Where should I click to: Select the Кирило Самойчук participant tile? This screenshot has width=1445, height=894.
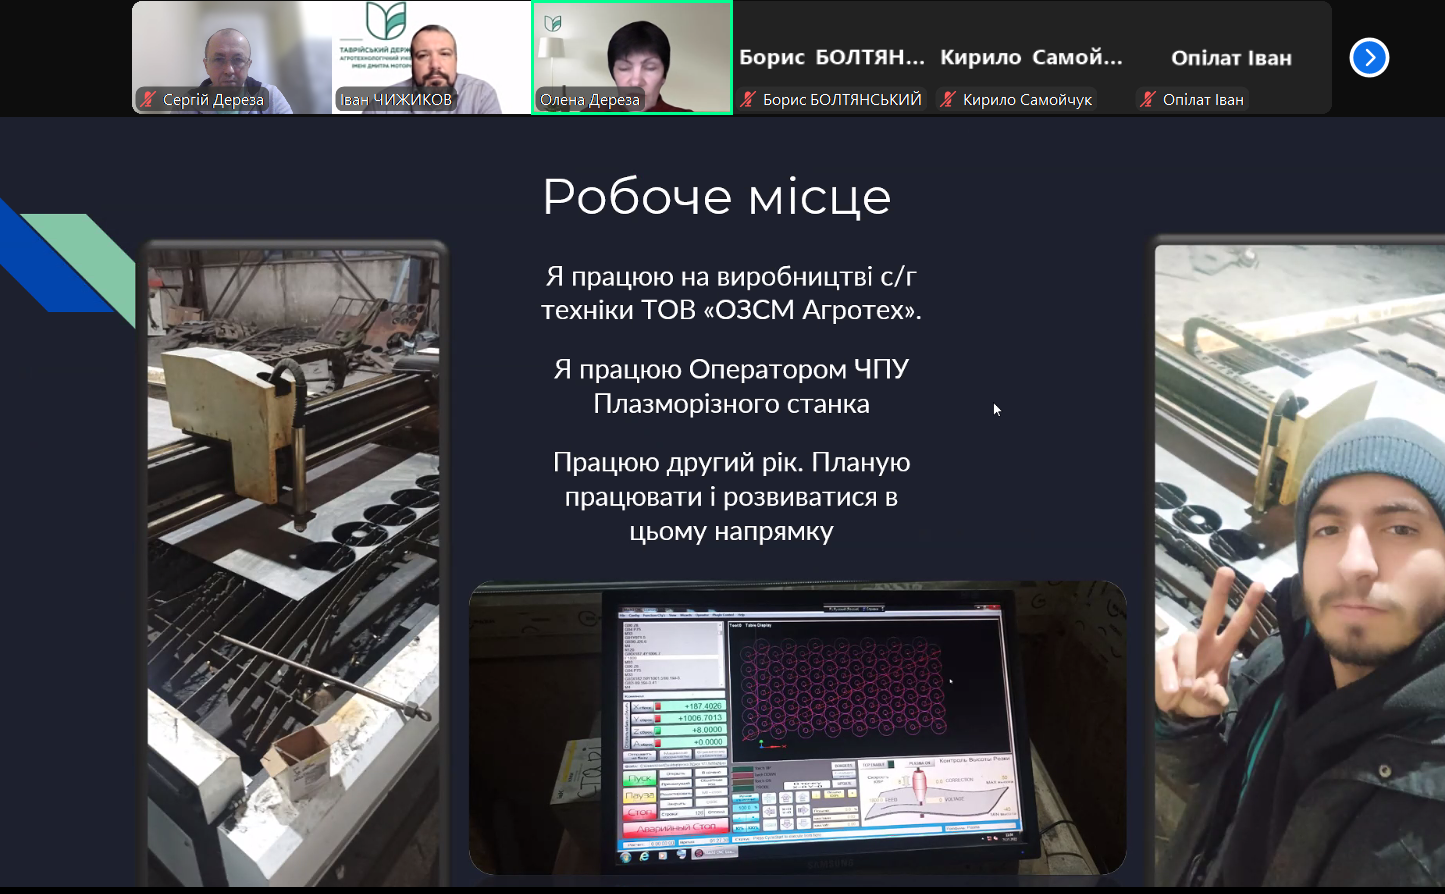(x=1032, y=57)
